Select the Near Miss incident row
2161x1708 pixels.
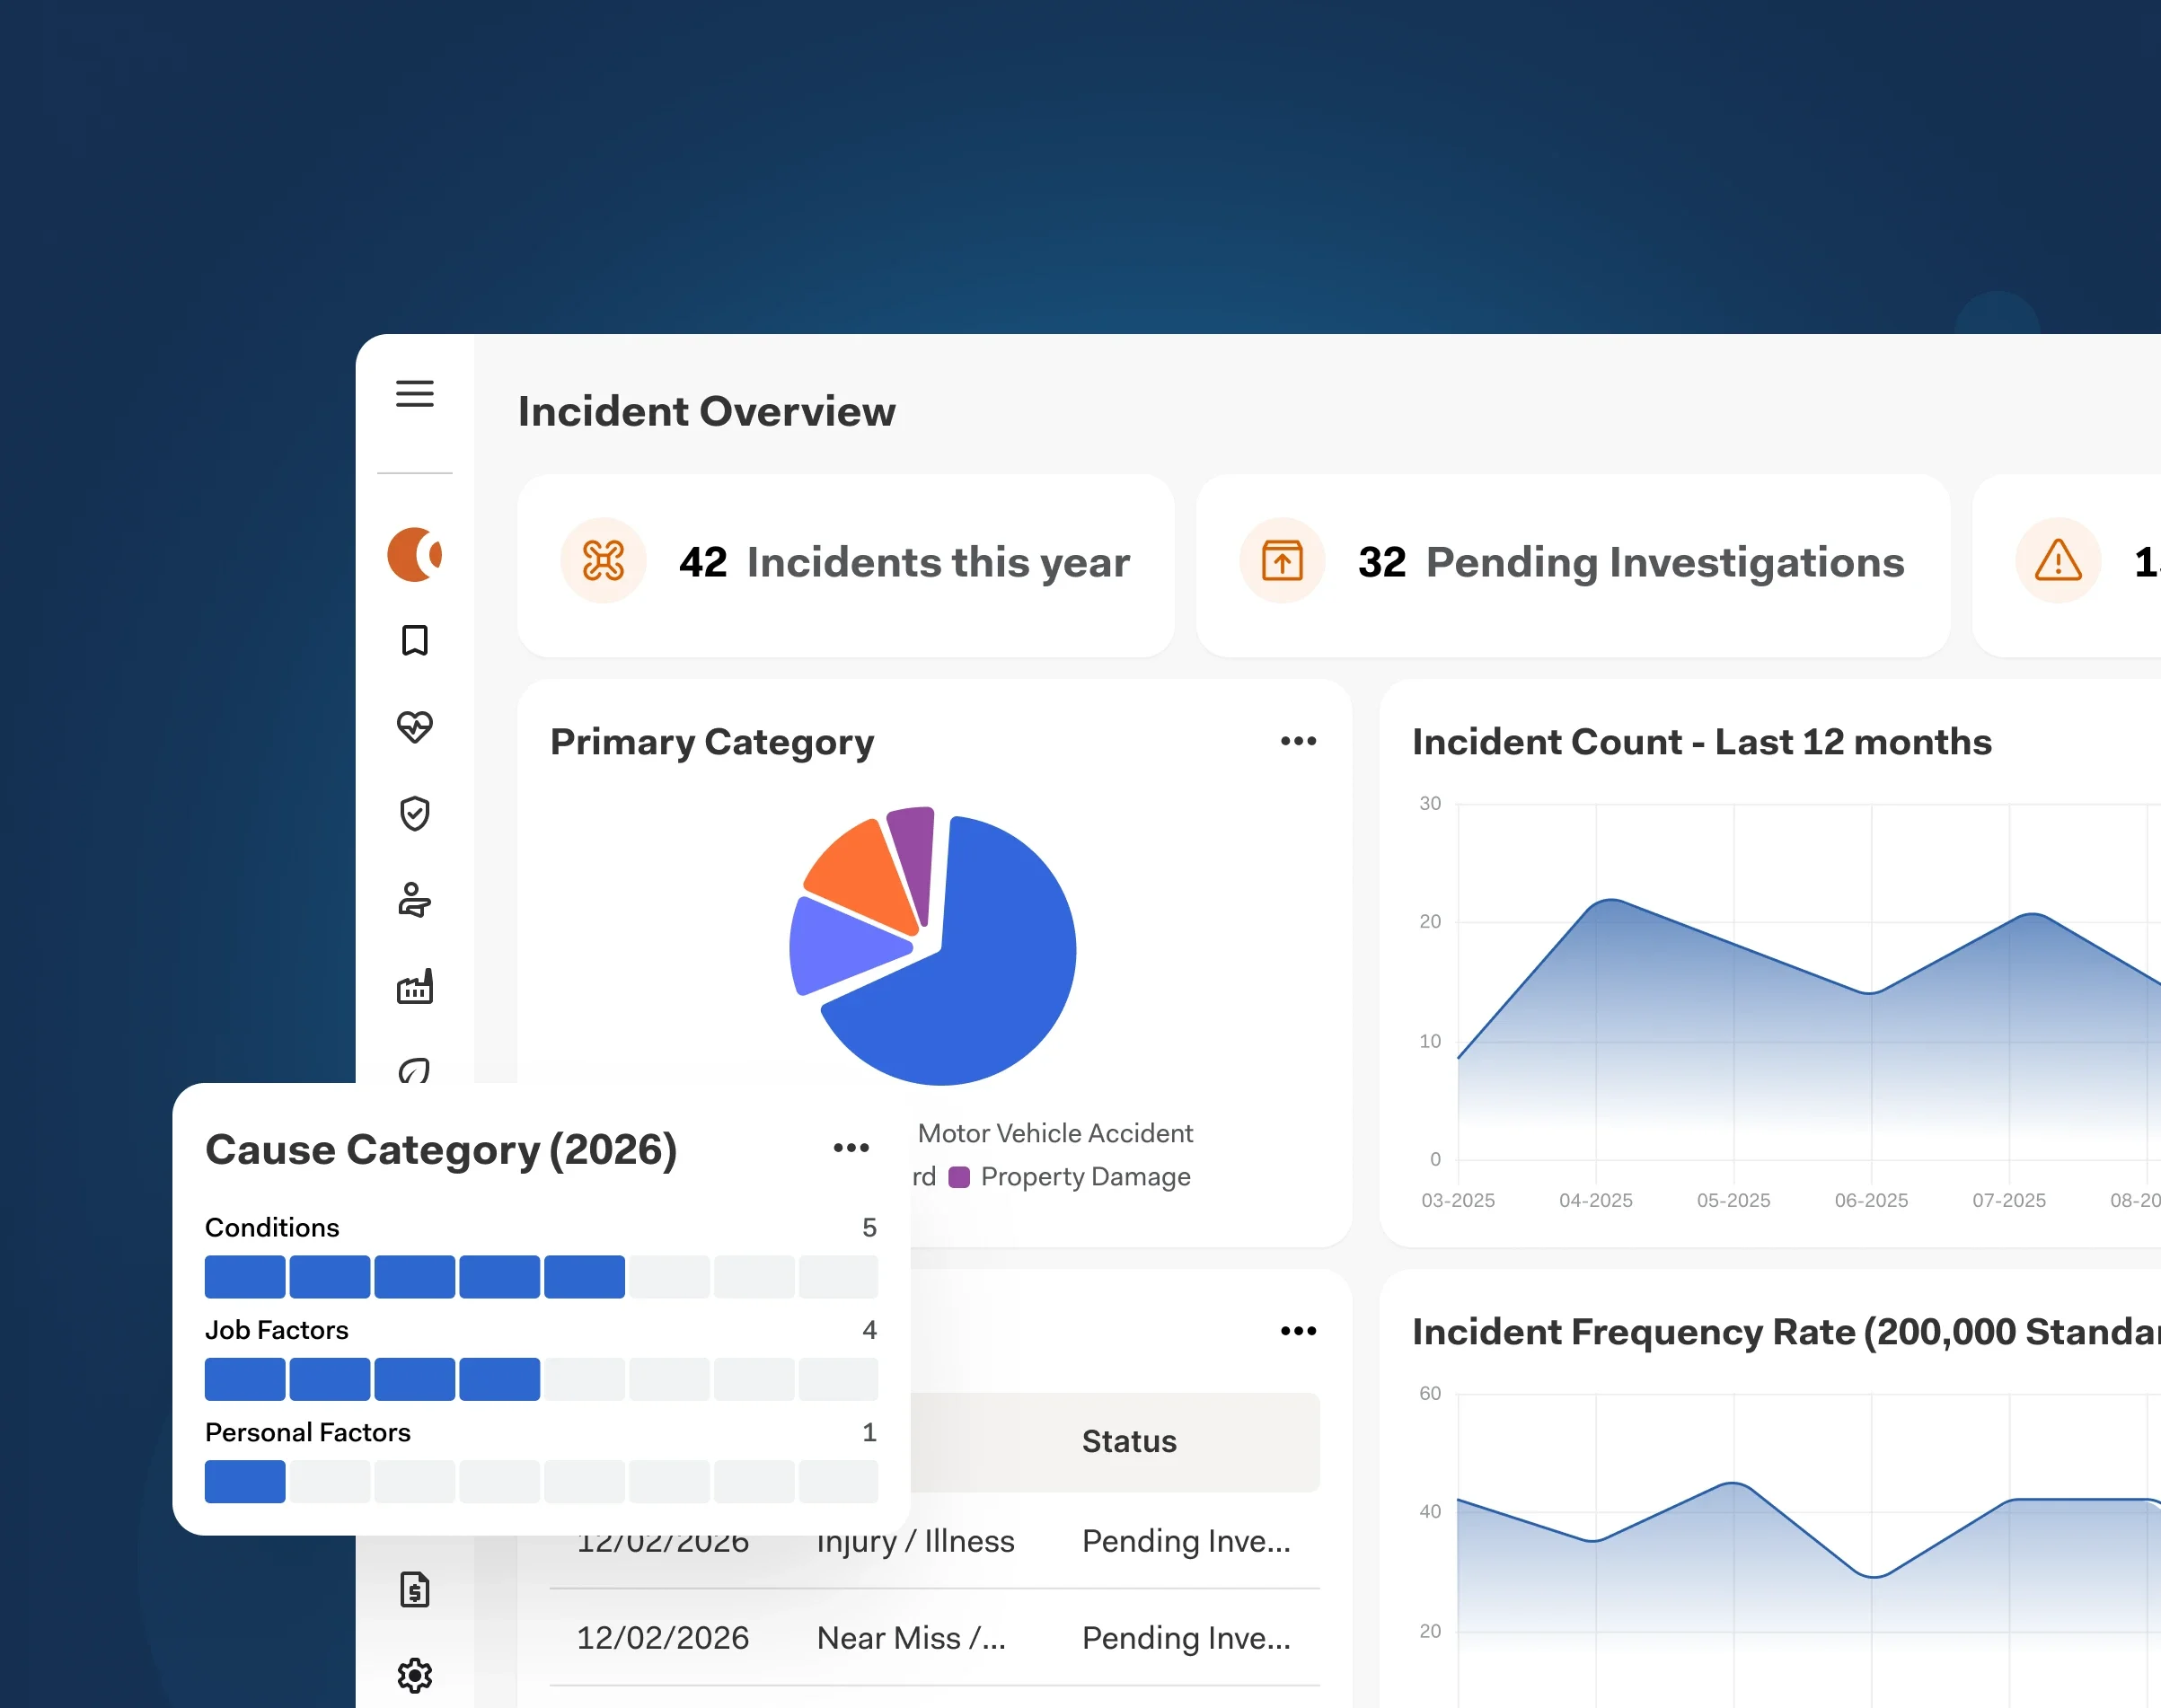coord(910,1638)
